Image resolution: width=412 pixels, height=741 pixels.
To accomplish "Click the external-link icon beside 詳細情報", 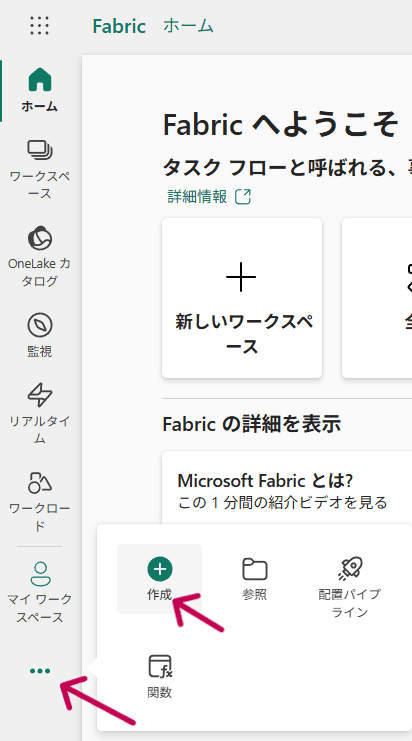I will [243, 196].
